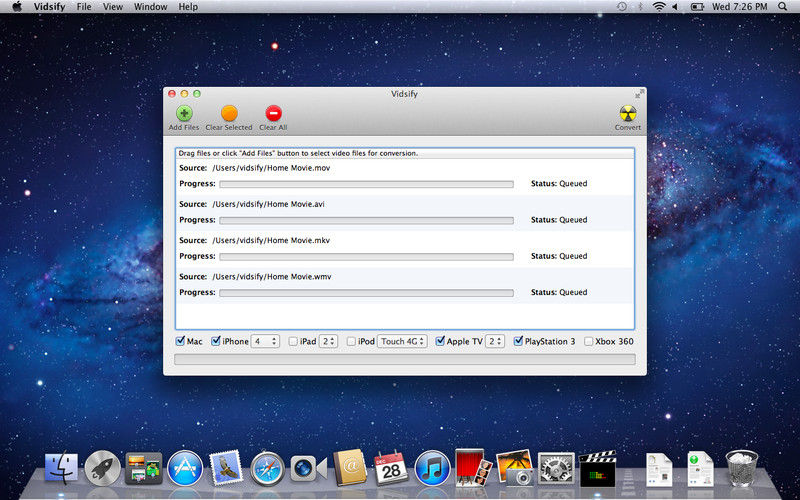Enable the iPod checkbox
The height and width of the screenshot is (500, 800).
(351, 341)
